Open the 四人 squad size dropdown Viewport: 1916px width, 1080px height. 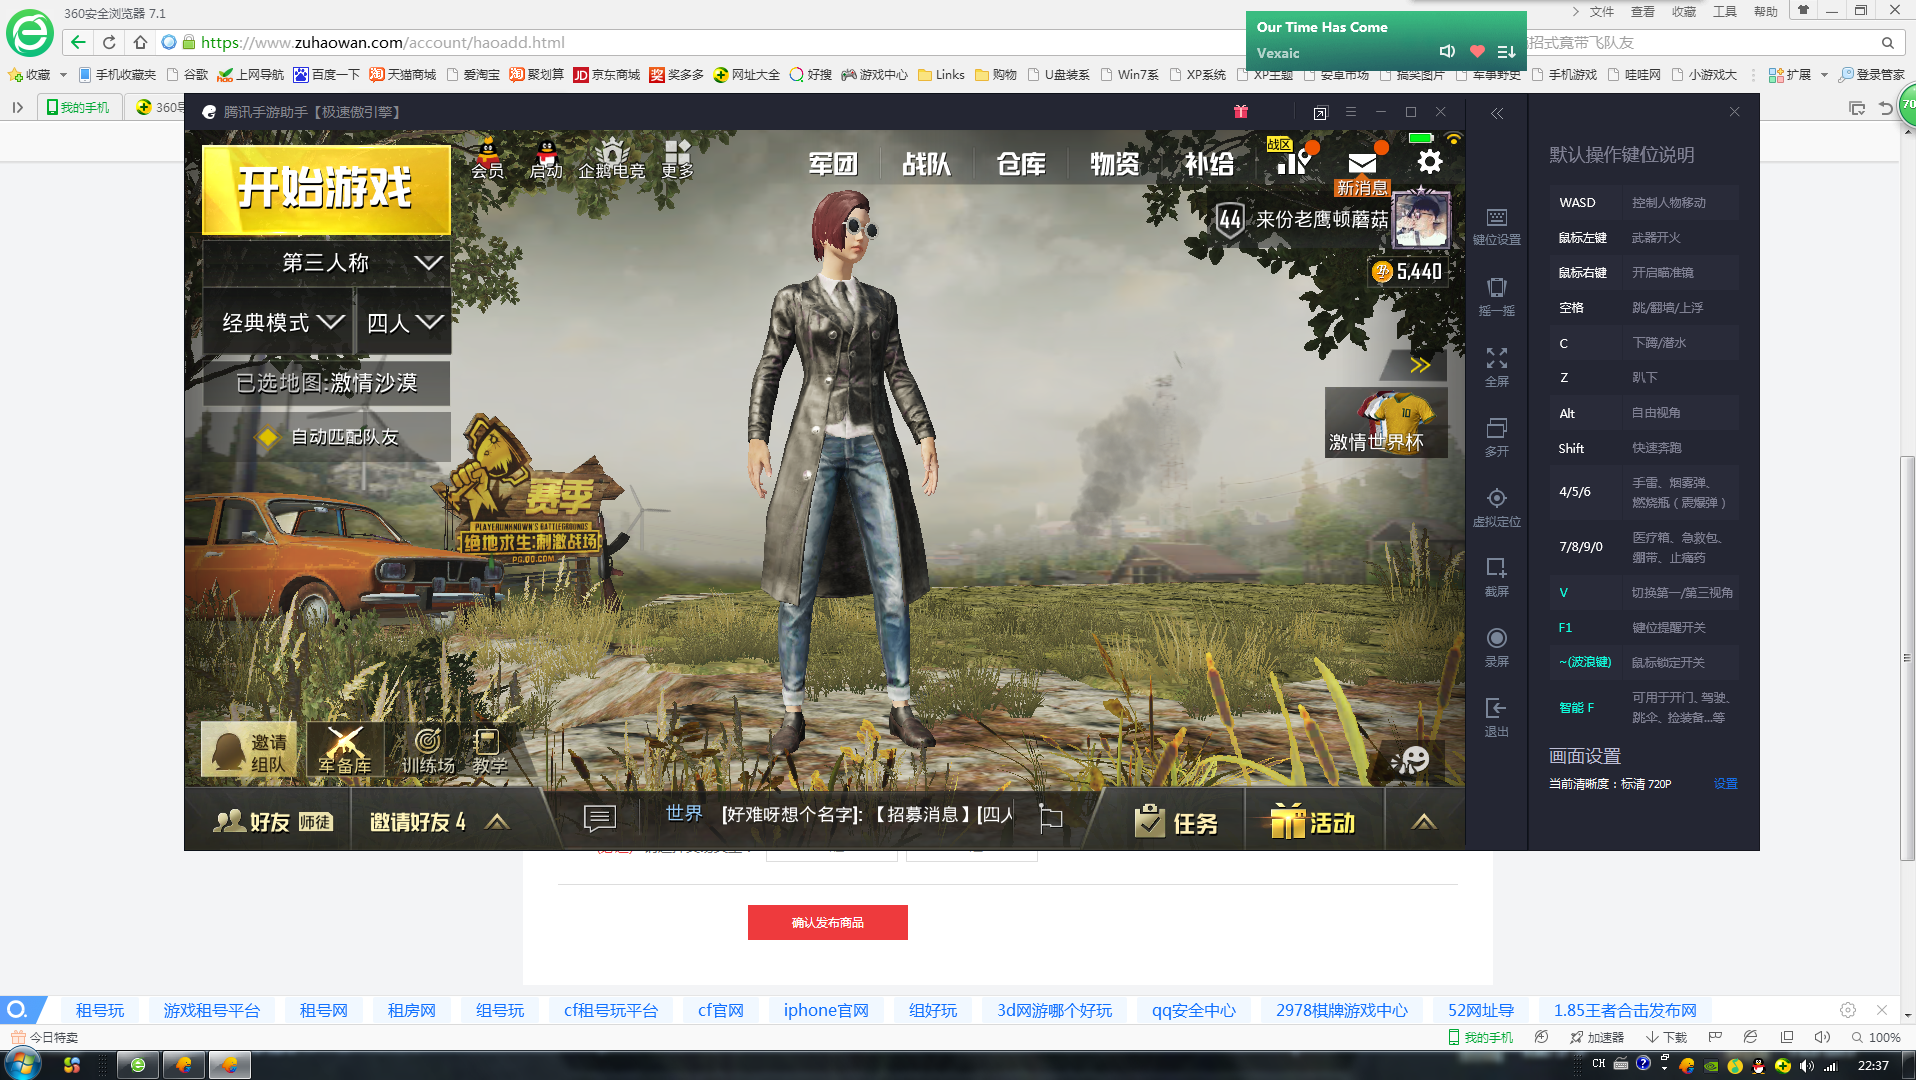tap(404, 322)
